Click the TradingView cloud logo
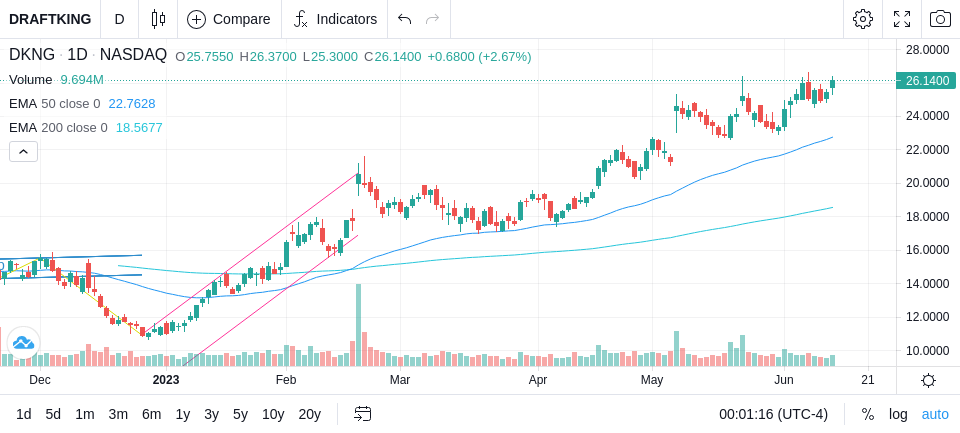The height and width of the screenshot is (433, 960). pyautogui.click(x=23, y=342)
